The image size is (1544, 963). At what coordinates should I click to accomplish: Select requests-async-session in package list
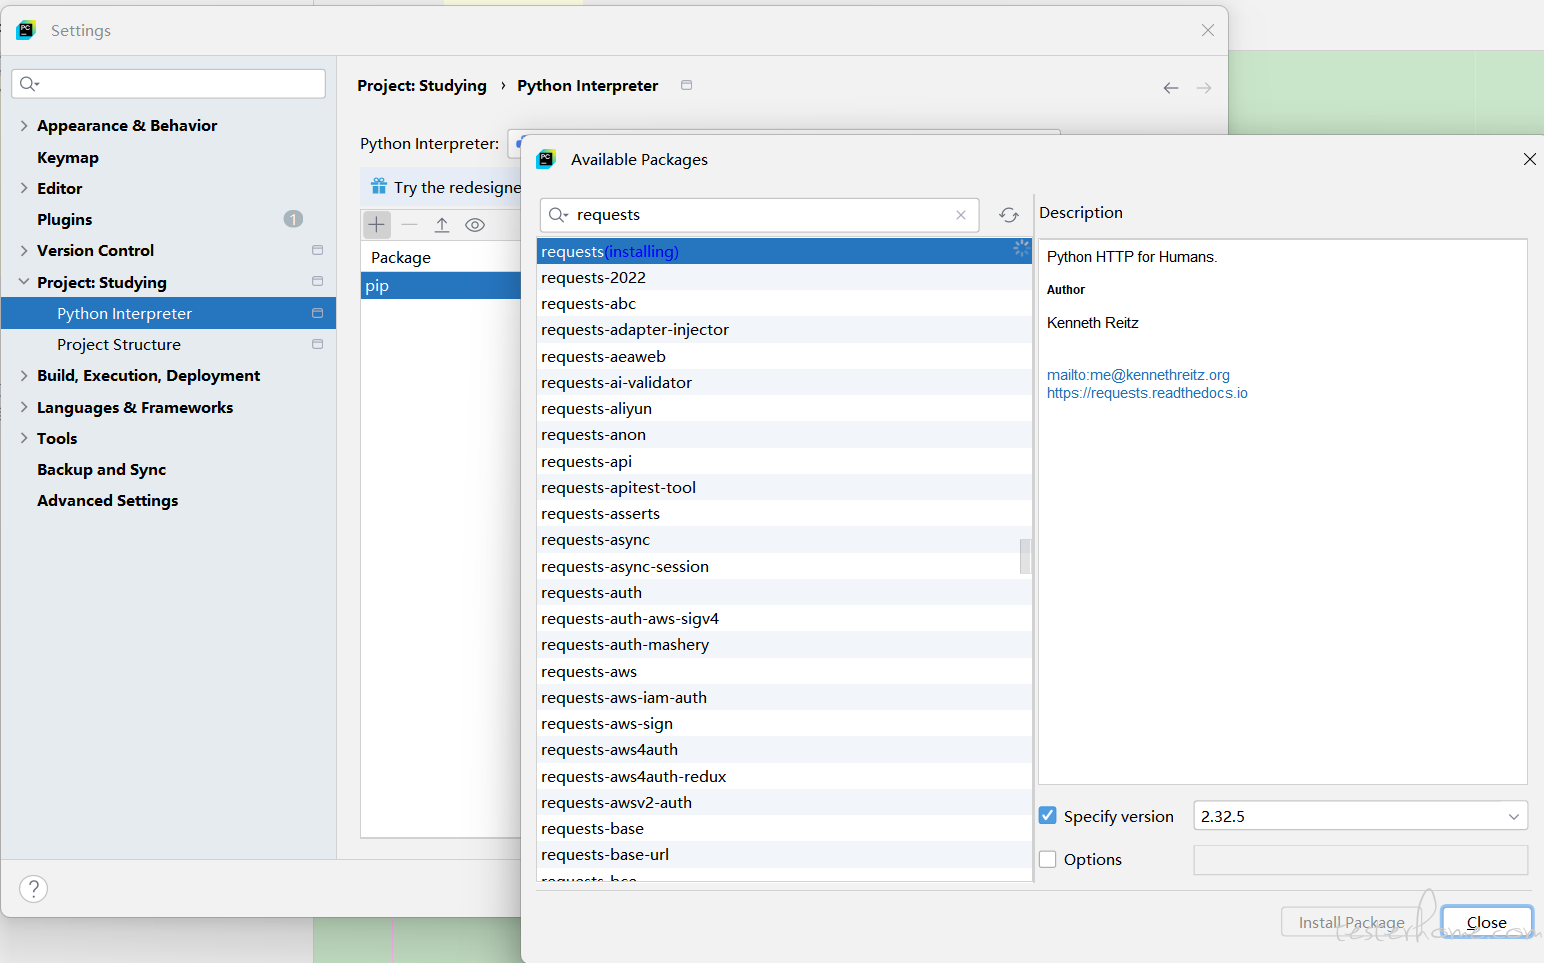click(x=625, y=567)
